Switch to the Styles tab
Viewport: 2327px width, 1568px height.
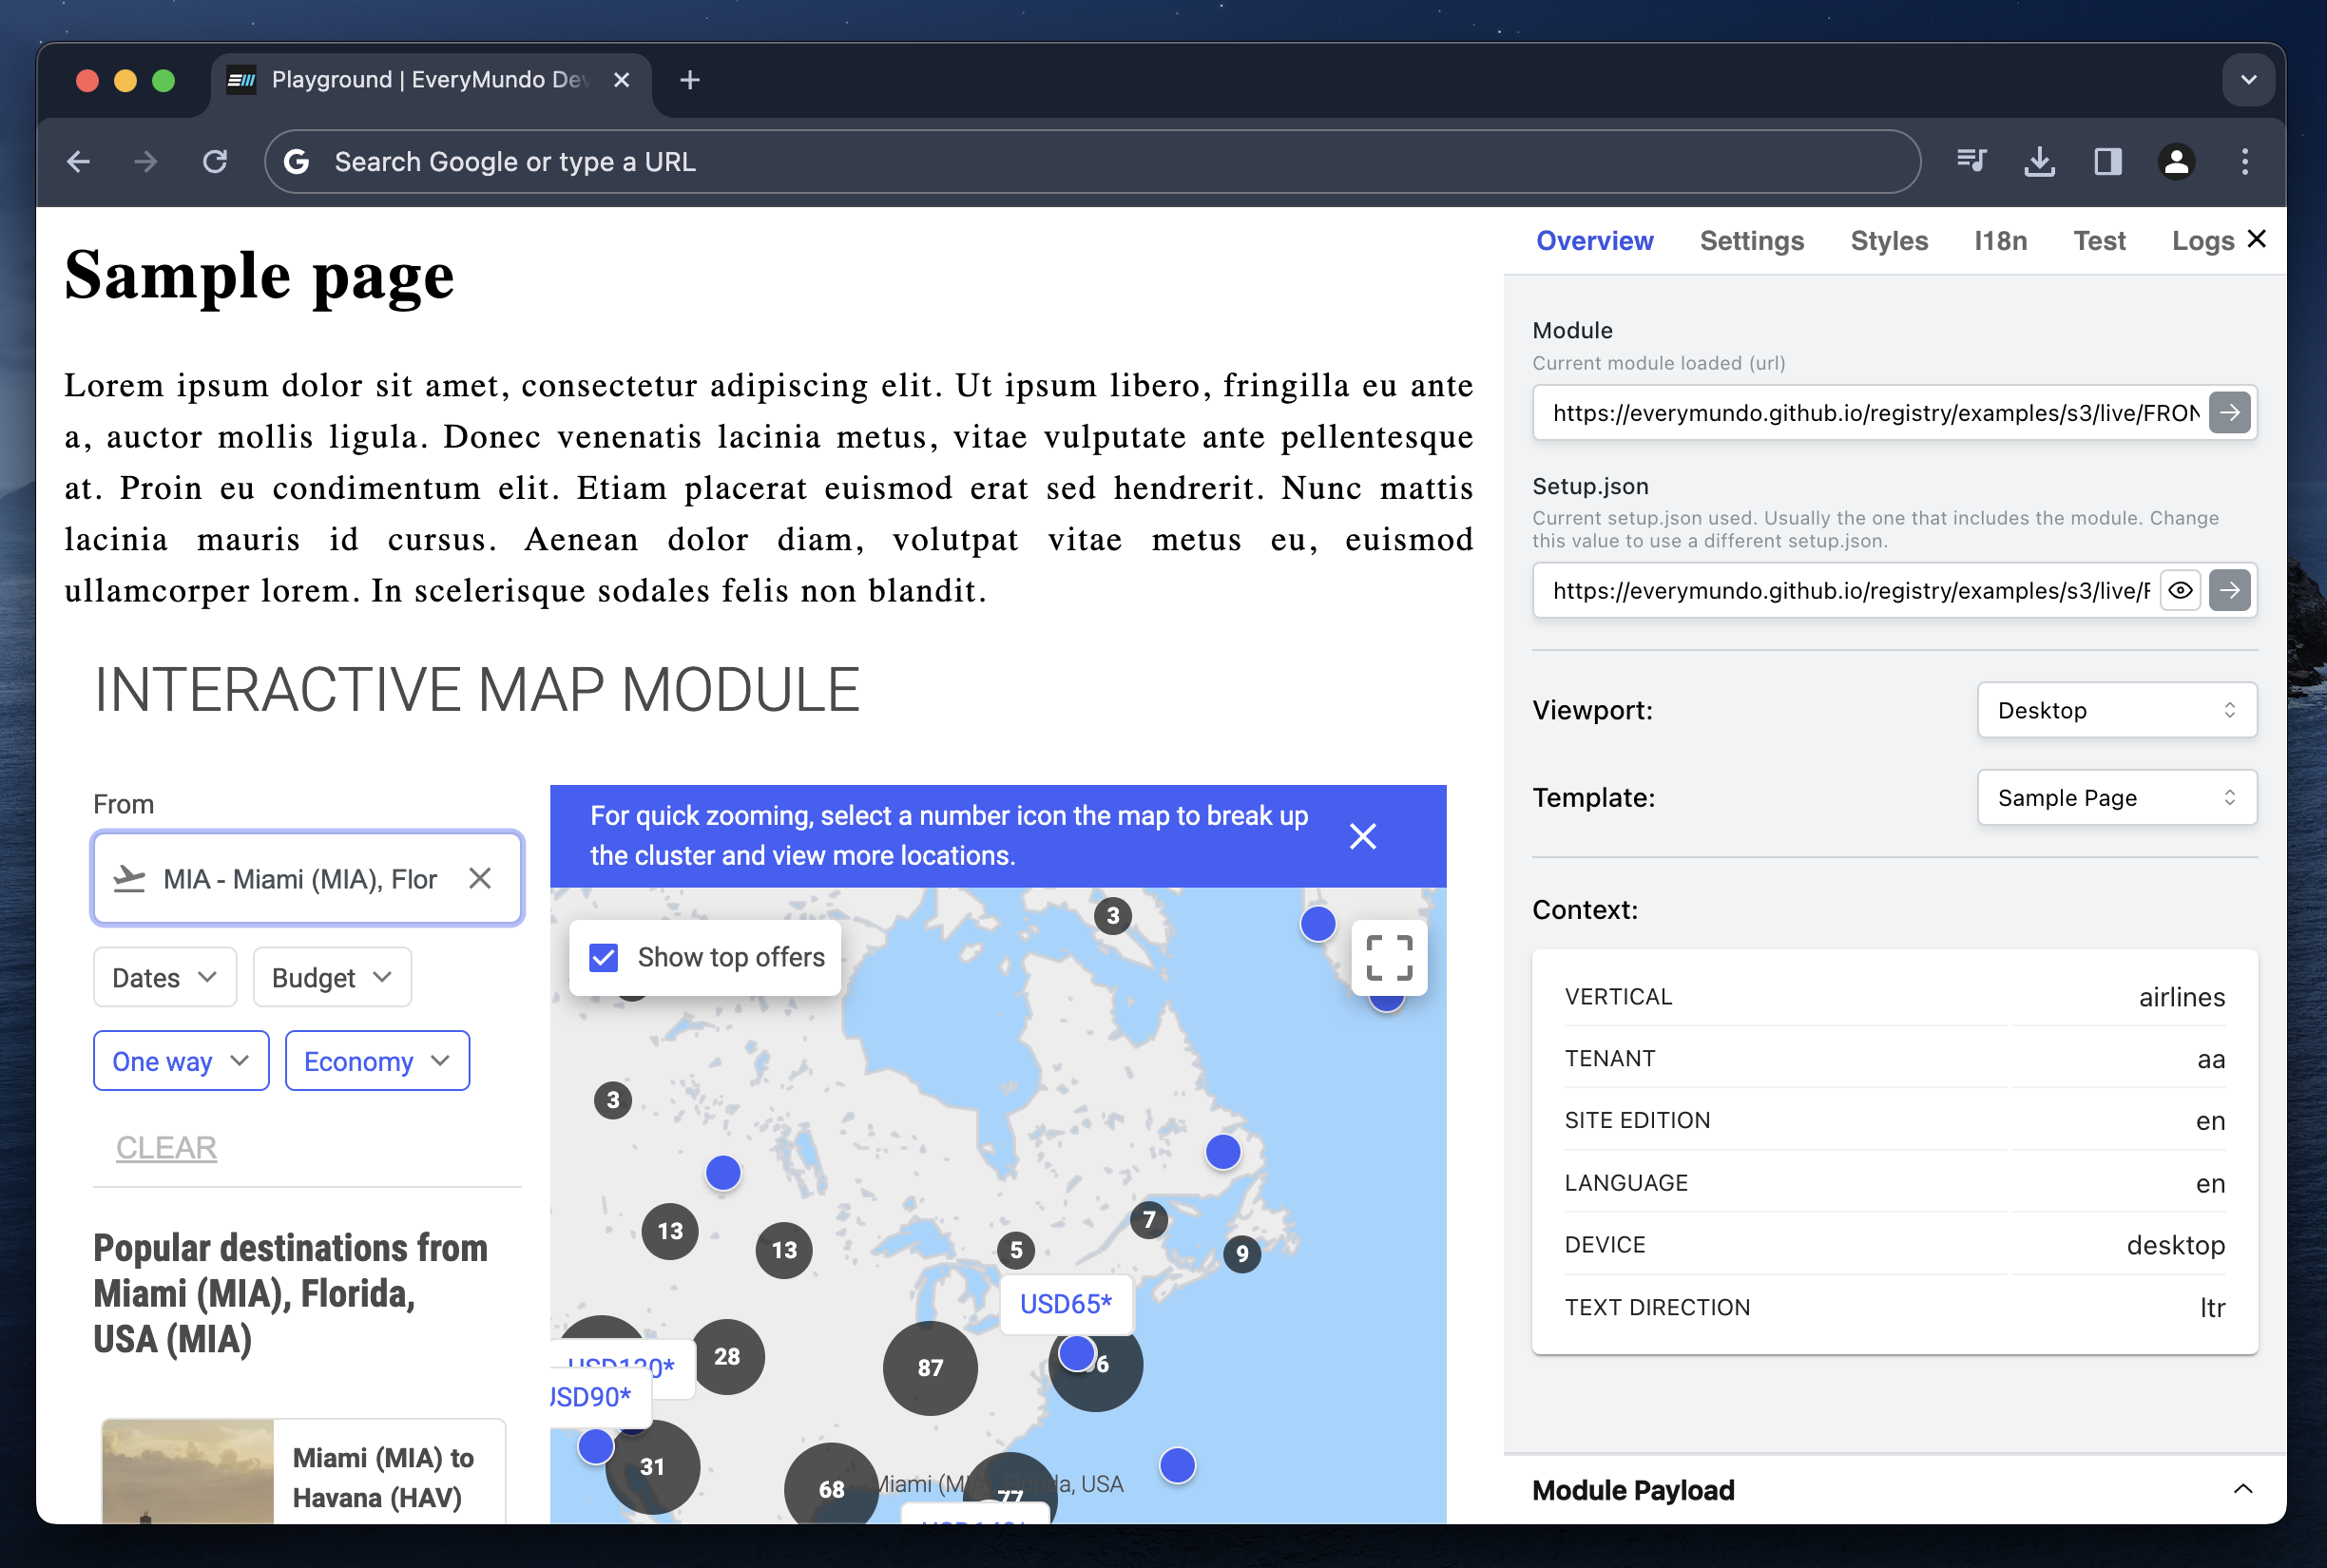tap(1888, 240)
